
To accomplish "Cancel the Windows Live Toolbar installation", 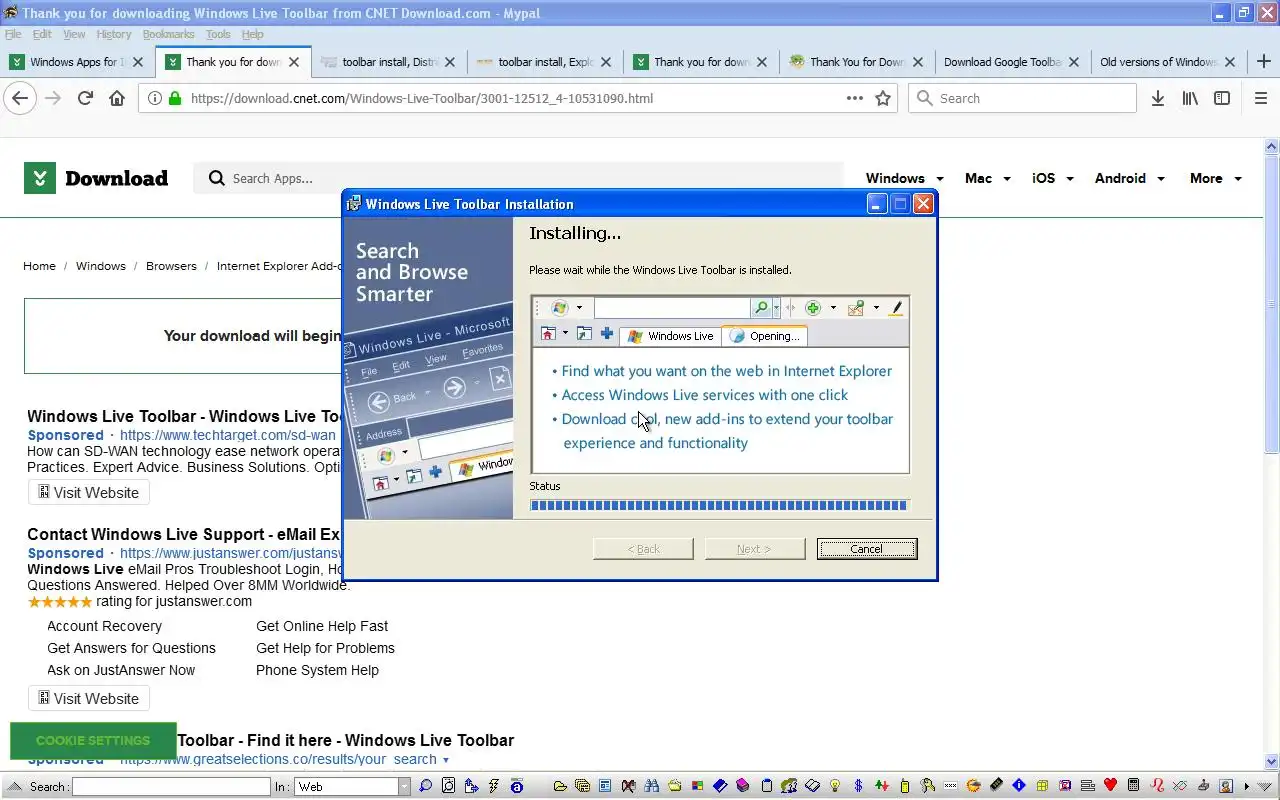I will 867,549.
